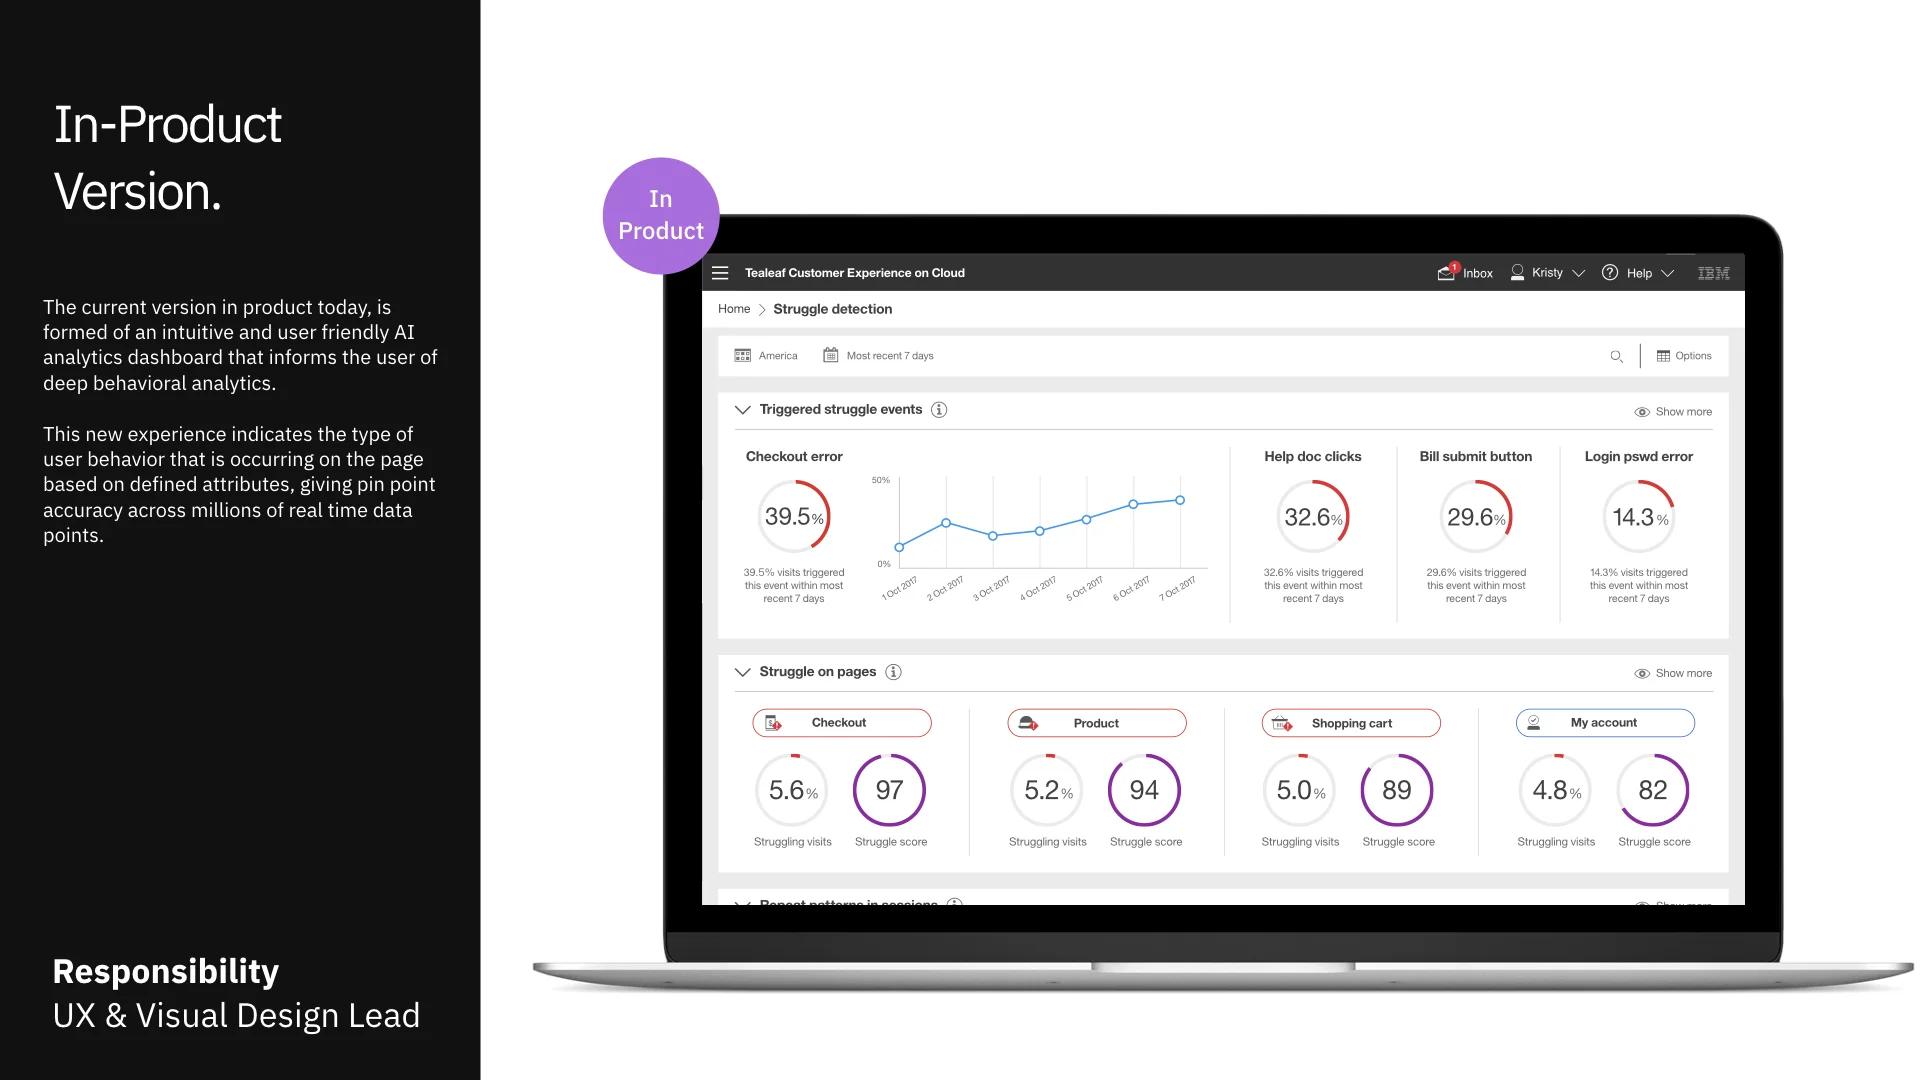Collapse the Struggle on pages section

click(x=742, y=672)
